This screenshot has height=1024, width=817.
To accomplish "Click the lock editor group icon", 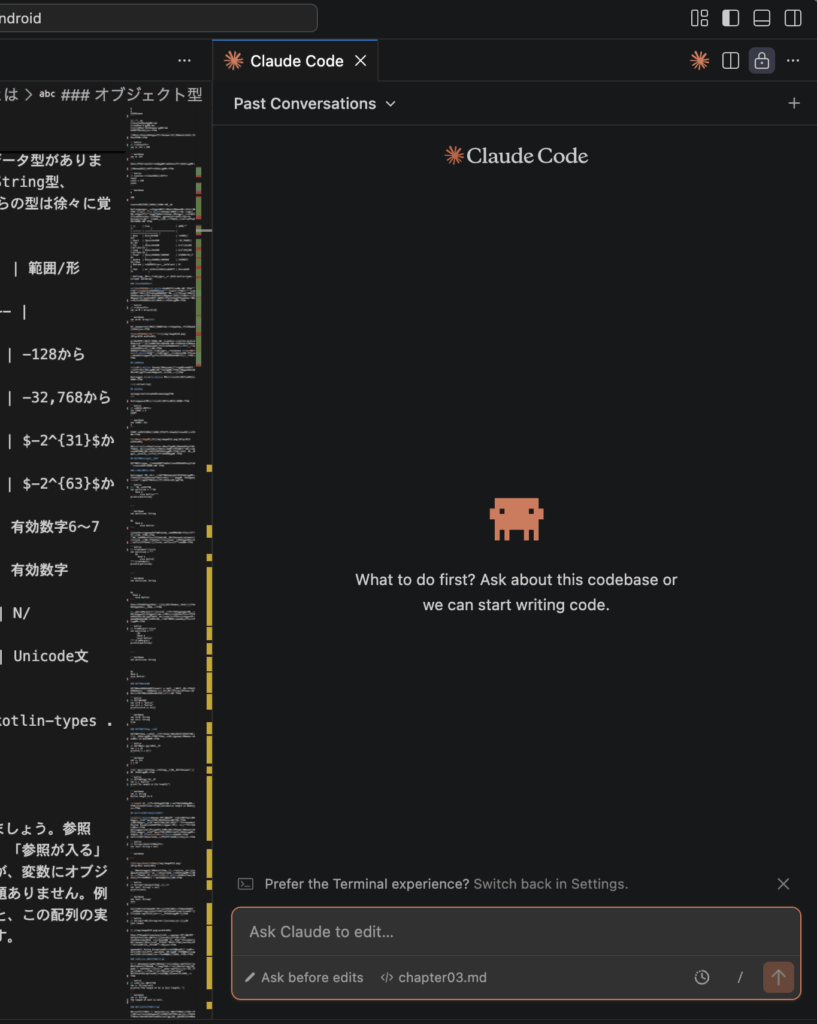I will point(762,61).
